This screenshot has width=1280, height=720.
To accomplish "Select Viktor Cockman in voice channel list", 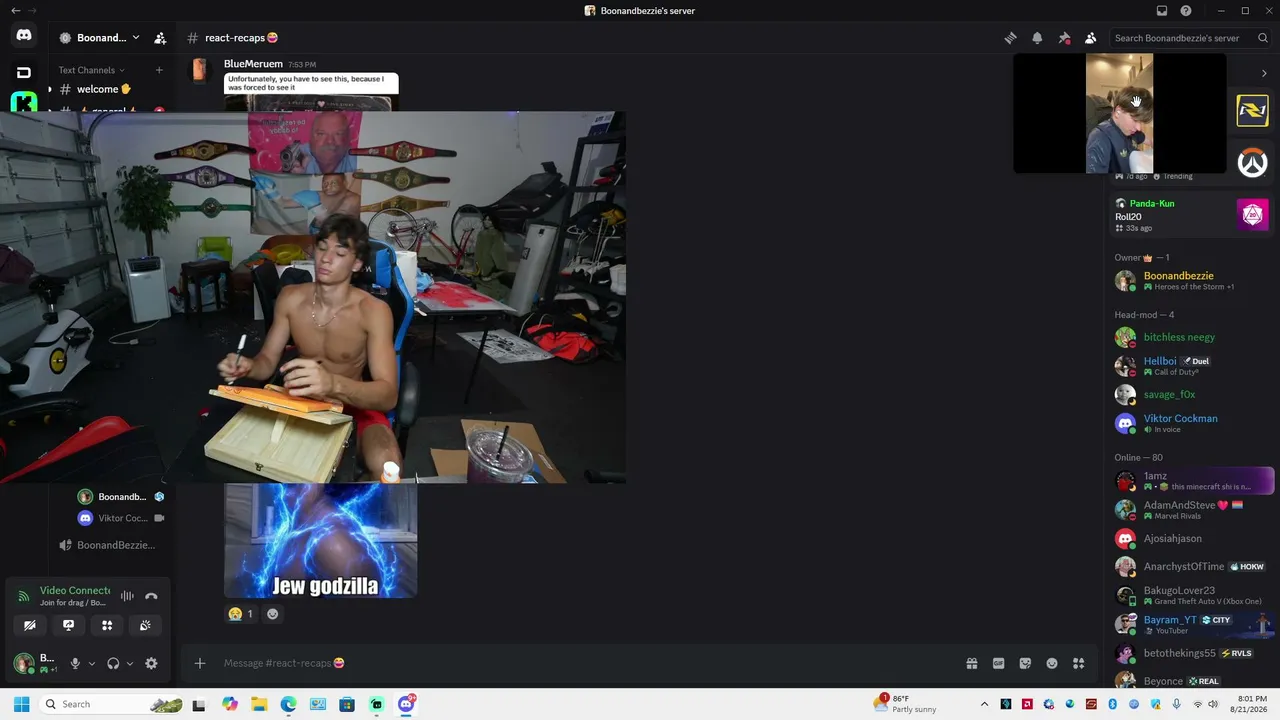I will click(x=121, y=518).
